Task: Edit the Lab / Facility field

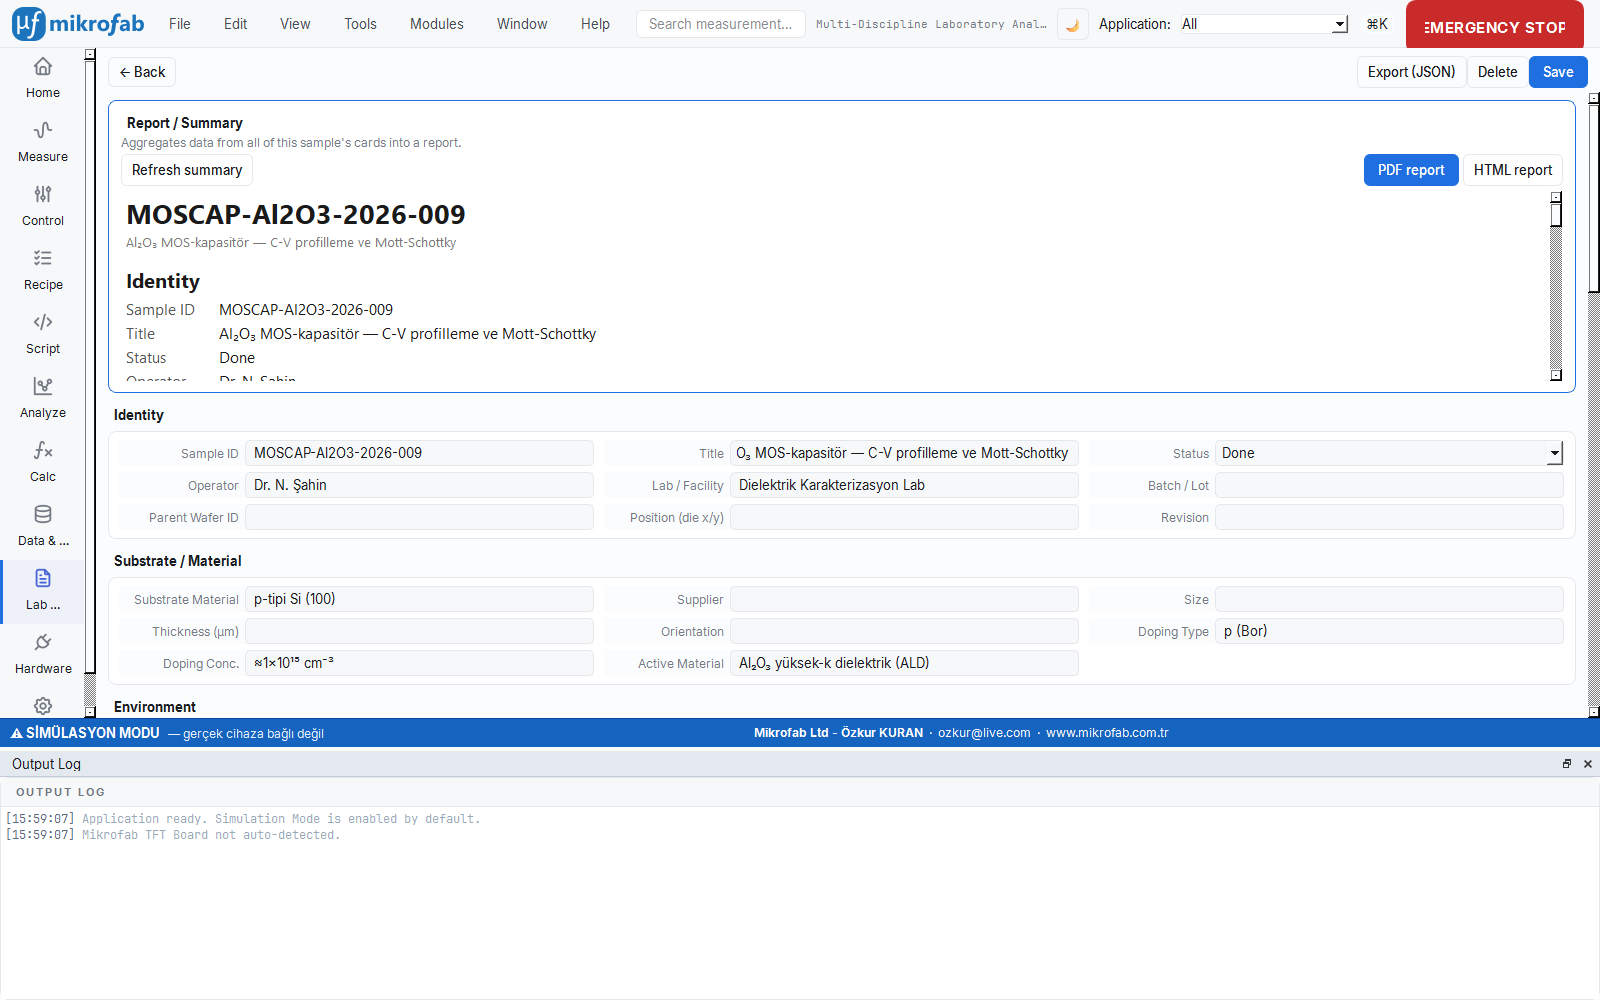Action: 904,485
